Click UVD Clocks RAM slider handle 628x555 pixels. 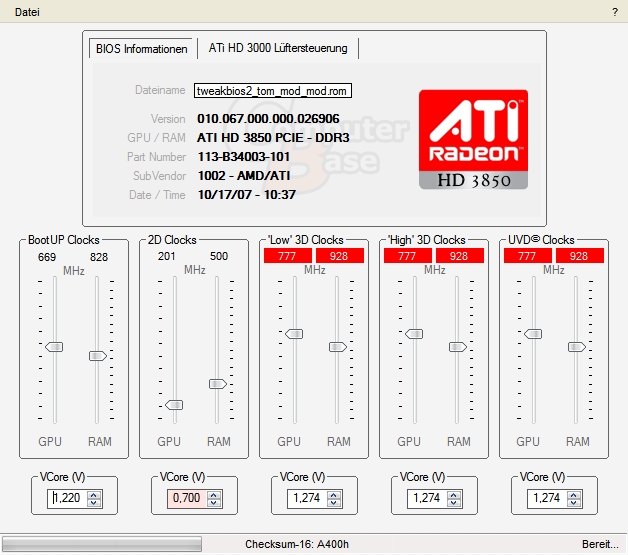point(577,347)
